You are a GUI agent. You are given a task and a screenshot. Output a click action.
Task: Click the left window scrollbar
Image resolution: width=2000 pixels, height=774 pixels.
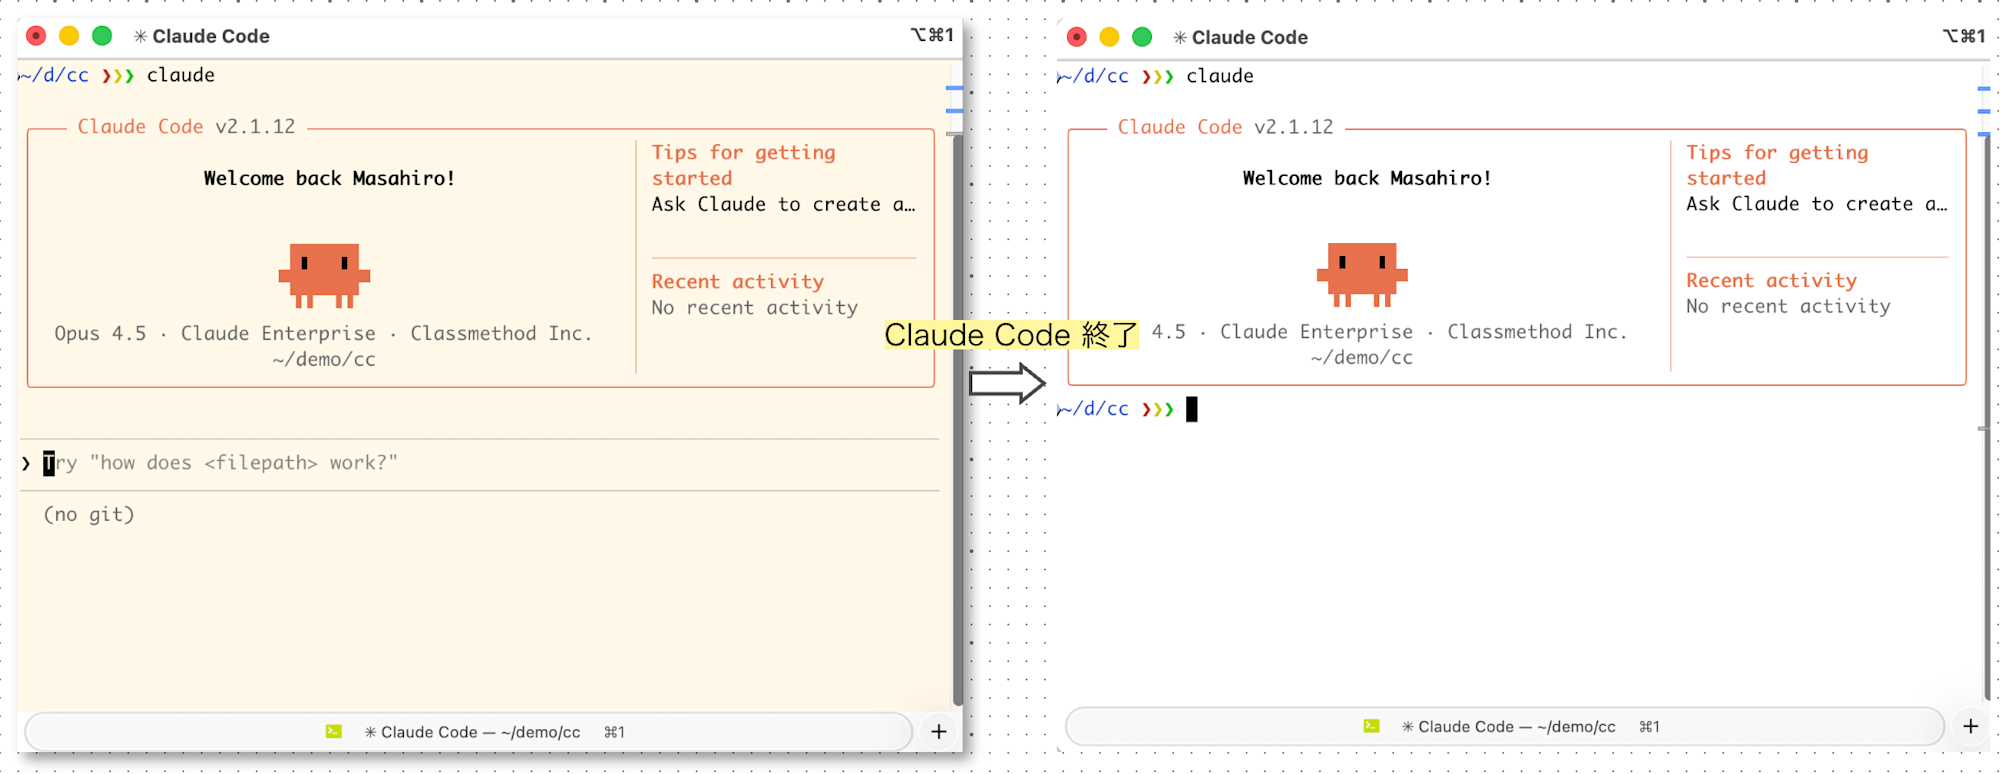pos(957,420)
